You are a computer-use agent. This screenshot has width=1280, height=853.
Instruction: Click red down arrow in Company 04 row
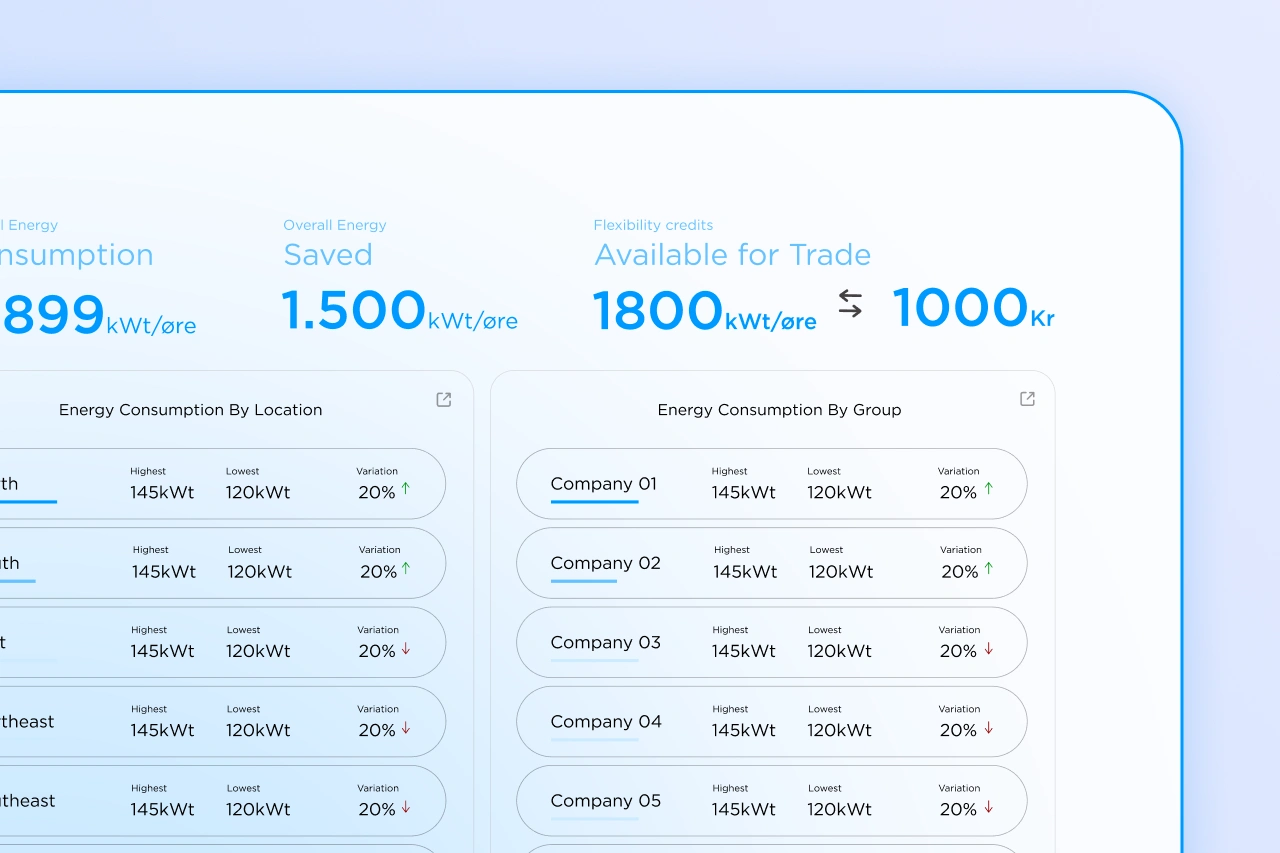tap(989, 728)
